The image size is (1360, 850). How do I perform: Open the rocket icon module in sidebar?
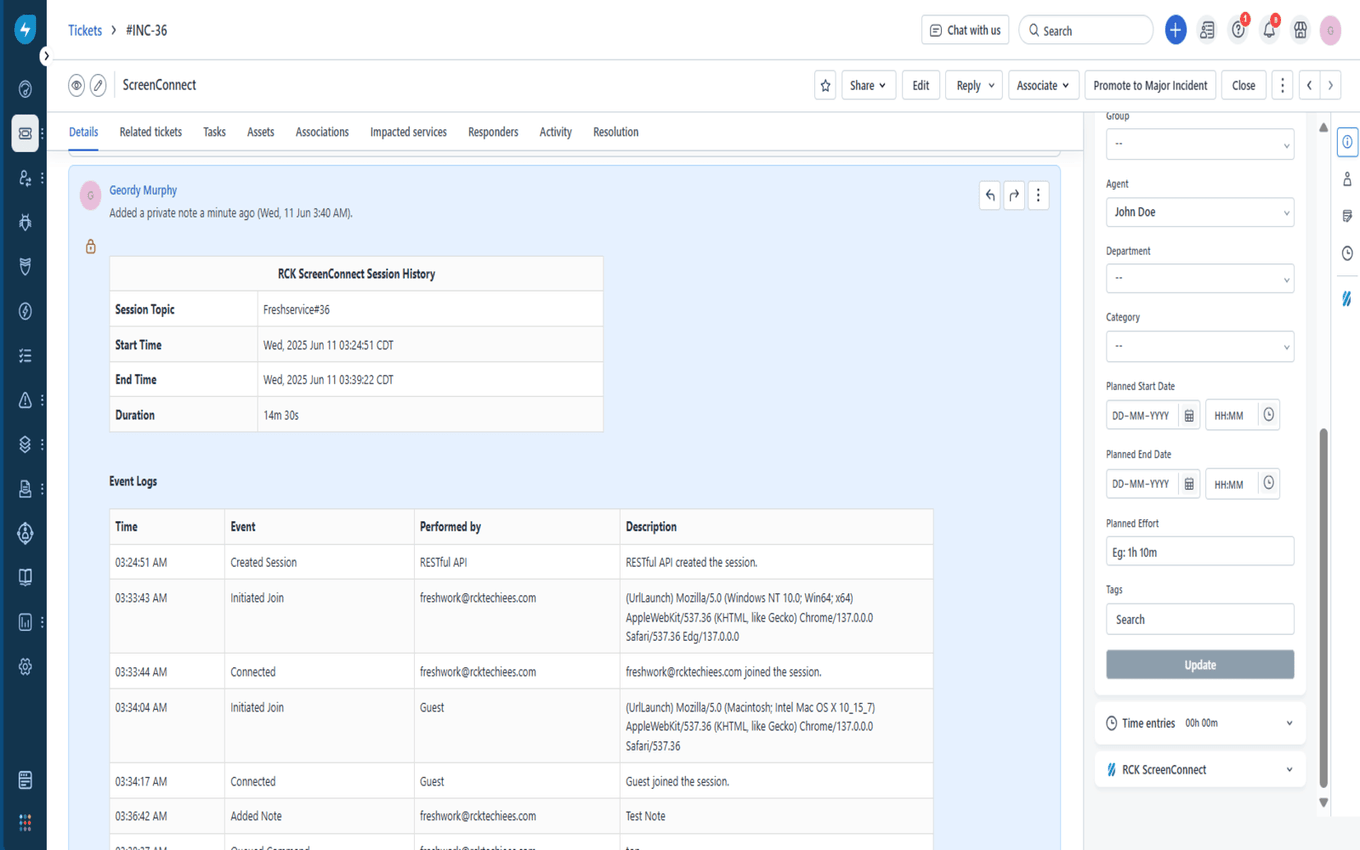pos(25,533)
